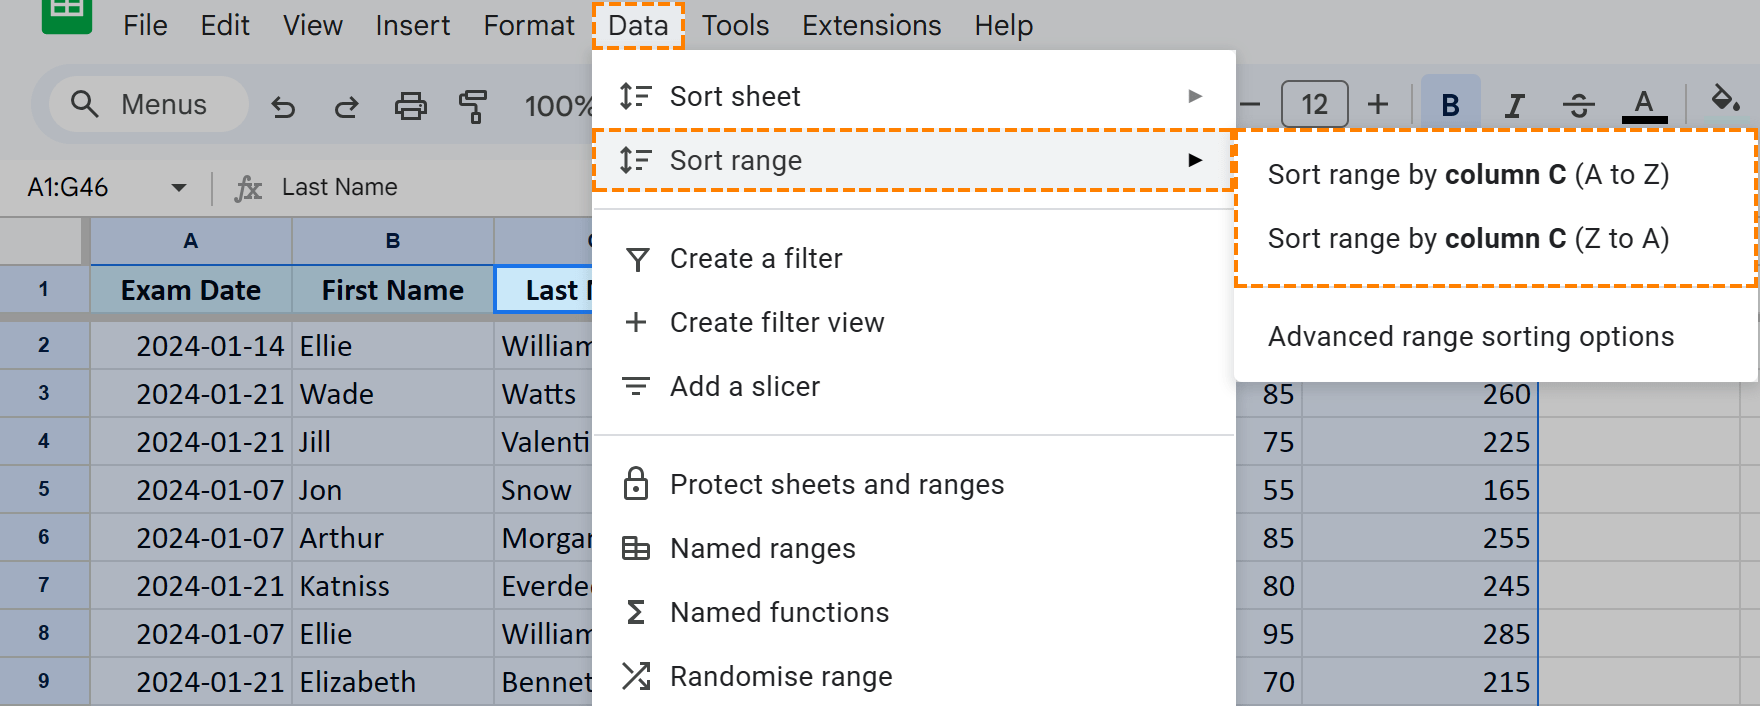Open the Extensions menu

871,25
